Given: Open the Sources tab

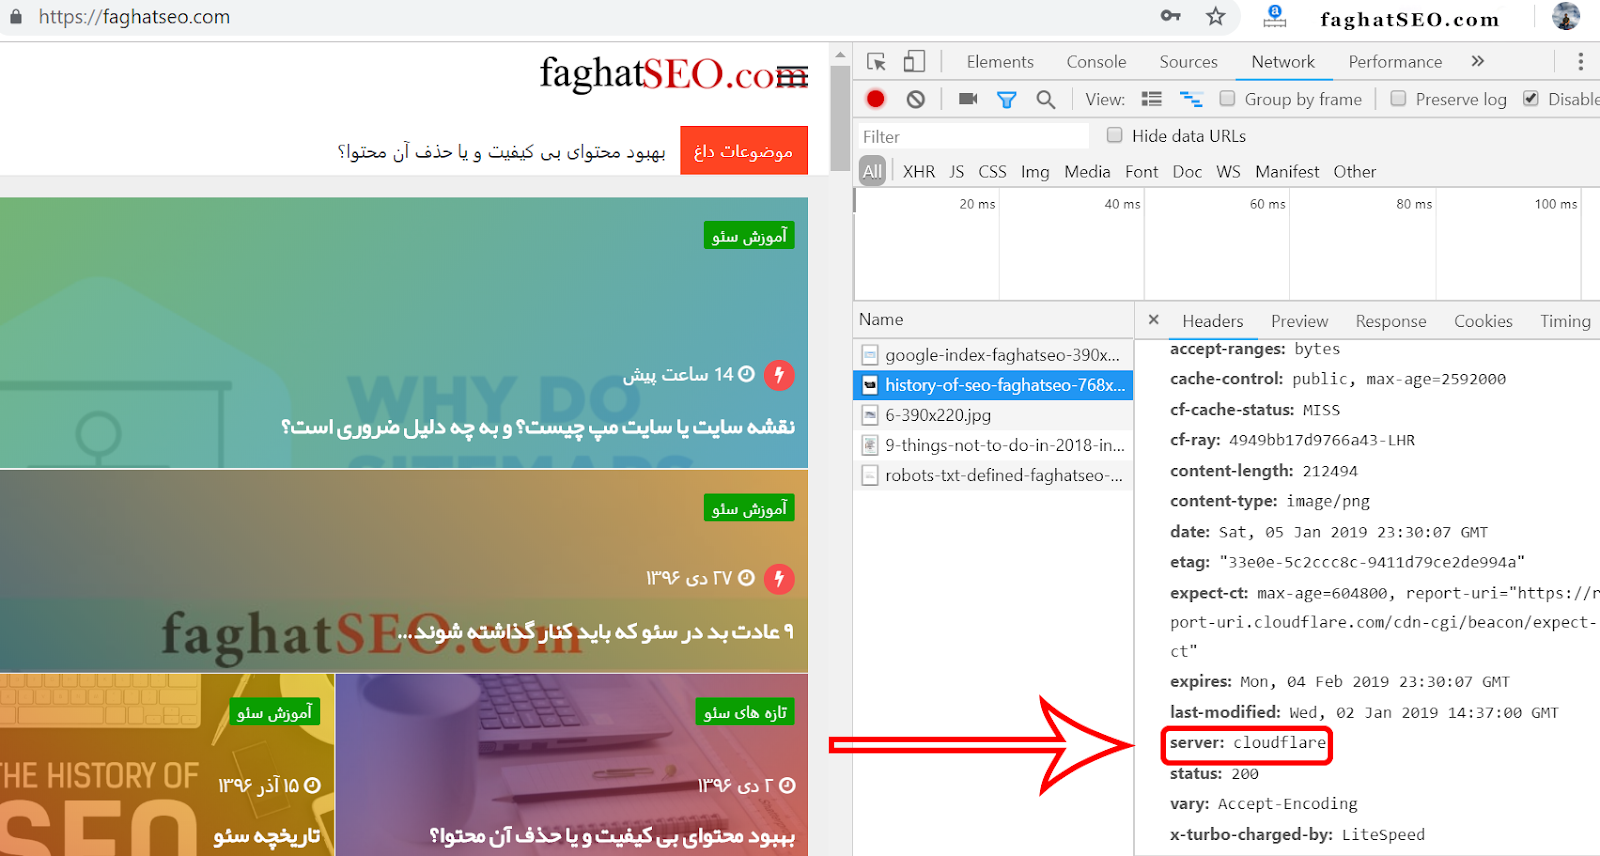Looking at the screenshot, I should coord(1188,62).
